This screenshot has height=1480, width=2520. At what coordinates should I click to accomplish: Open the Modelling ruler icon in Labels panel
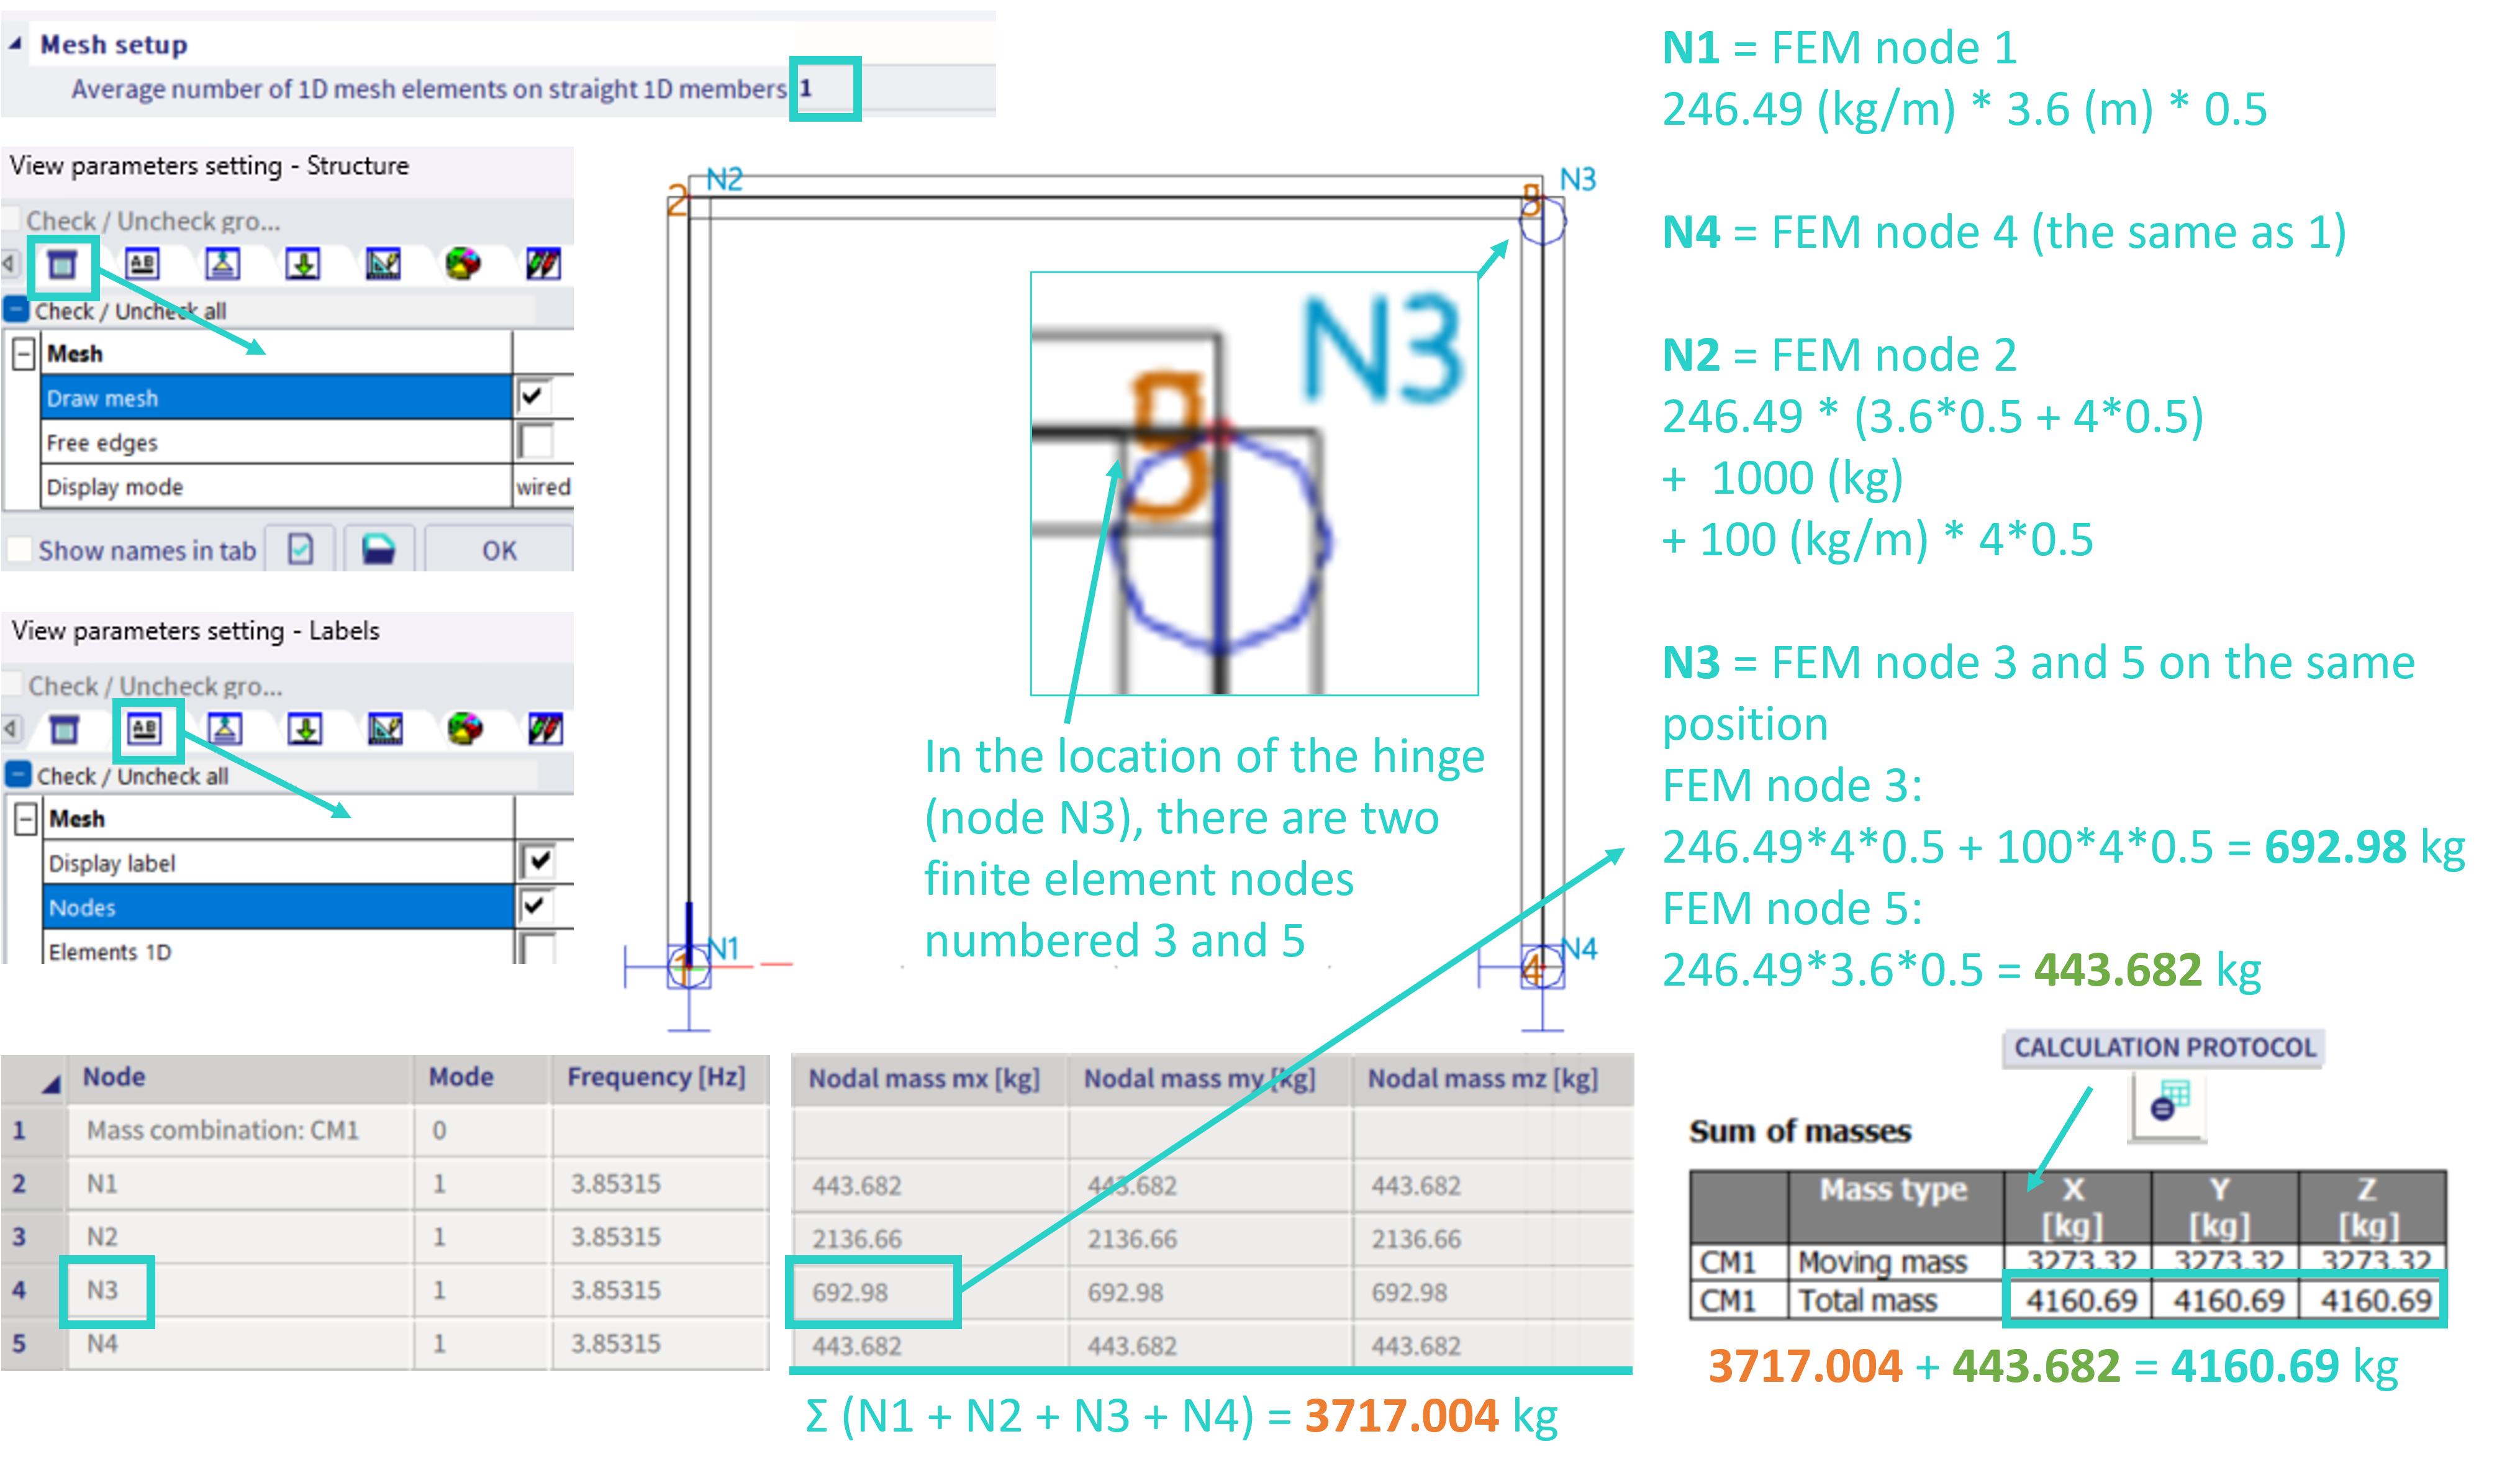pos(385,729)
